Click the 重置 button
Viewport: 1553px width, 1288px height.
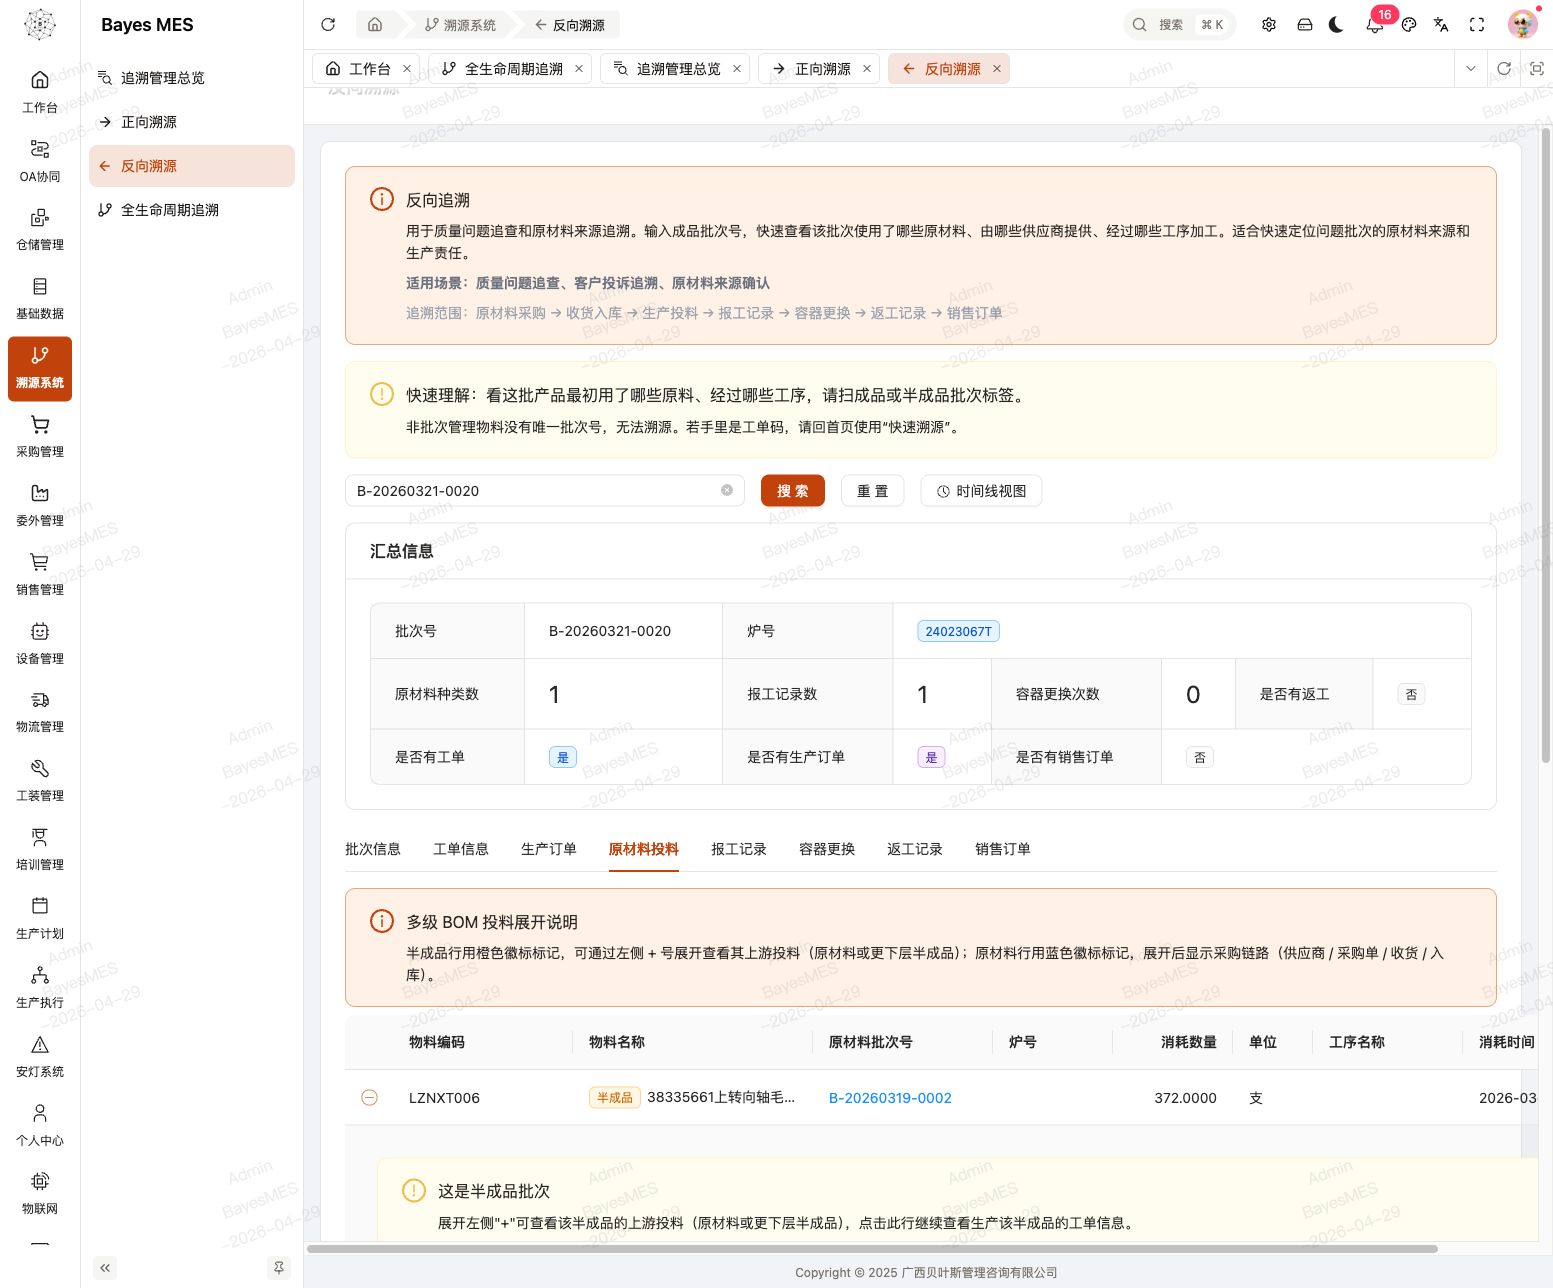pos(873,491)
